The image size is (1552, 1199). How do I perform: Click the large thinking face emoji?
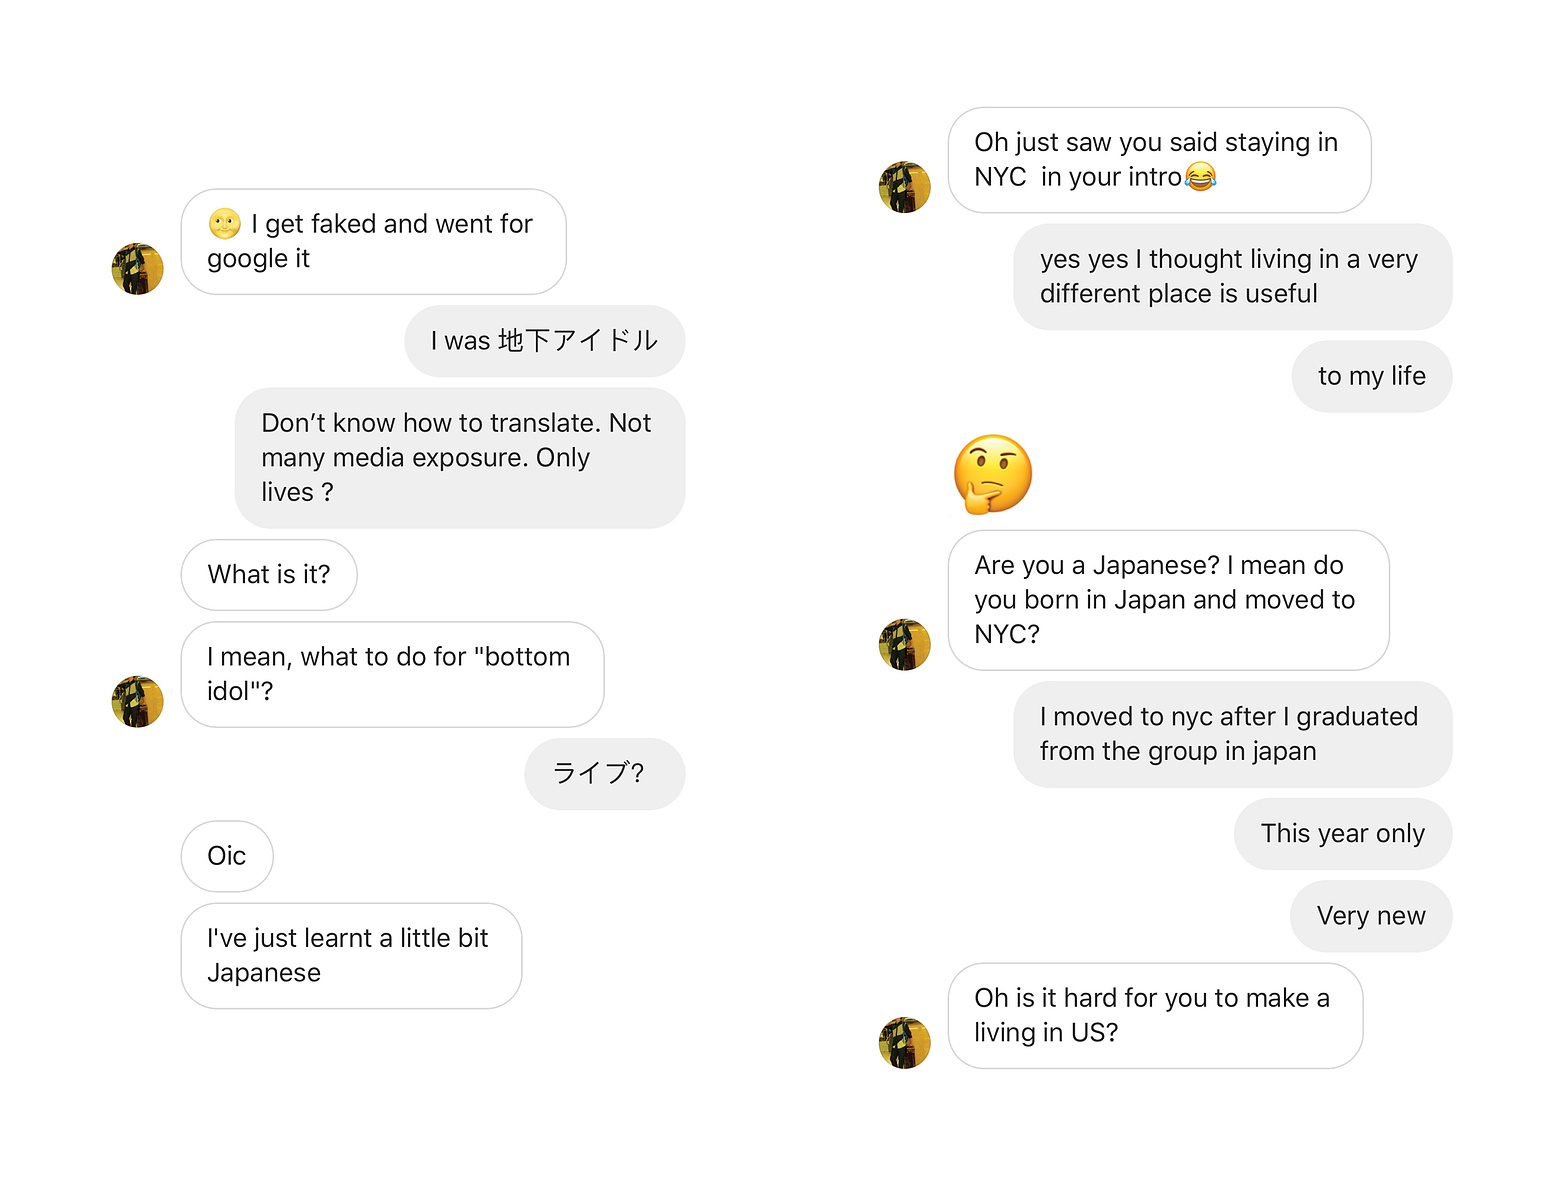pos(992,474)
